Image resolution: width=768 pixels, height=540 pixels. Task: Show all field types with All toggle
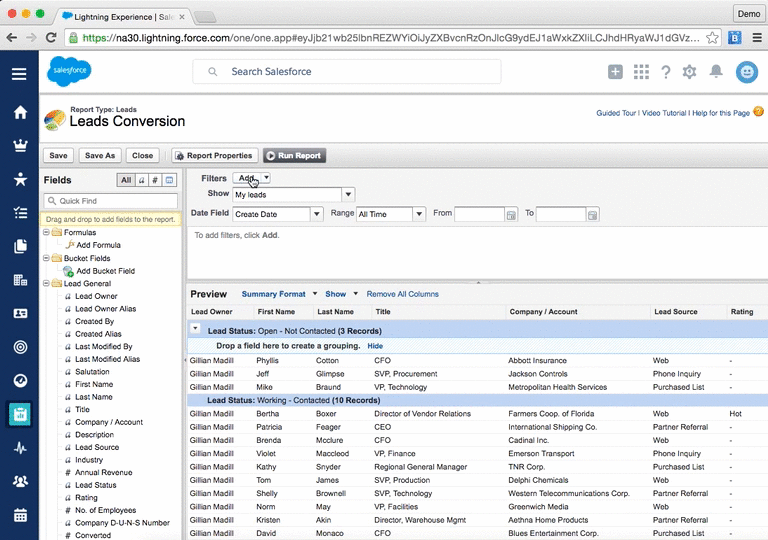(x=125, y=180)
